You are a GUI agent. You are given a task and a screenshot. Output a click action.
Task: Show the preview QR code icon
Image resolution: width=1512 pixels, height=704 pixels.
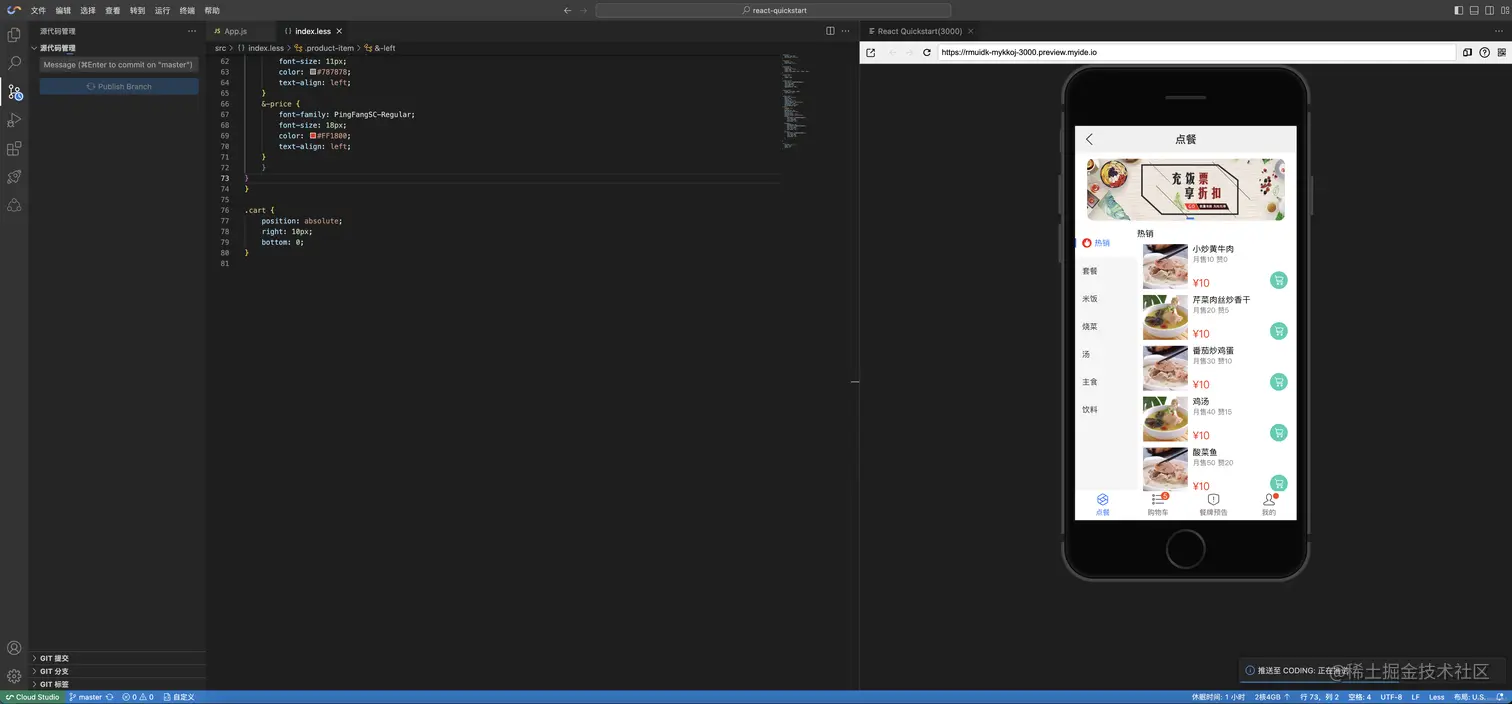pos(1501,52)
